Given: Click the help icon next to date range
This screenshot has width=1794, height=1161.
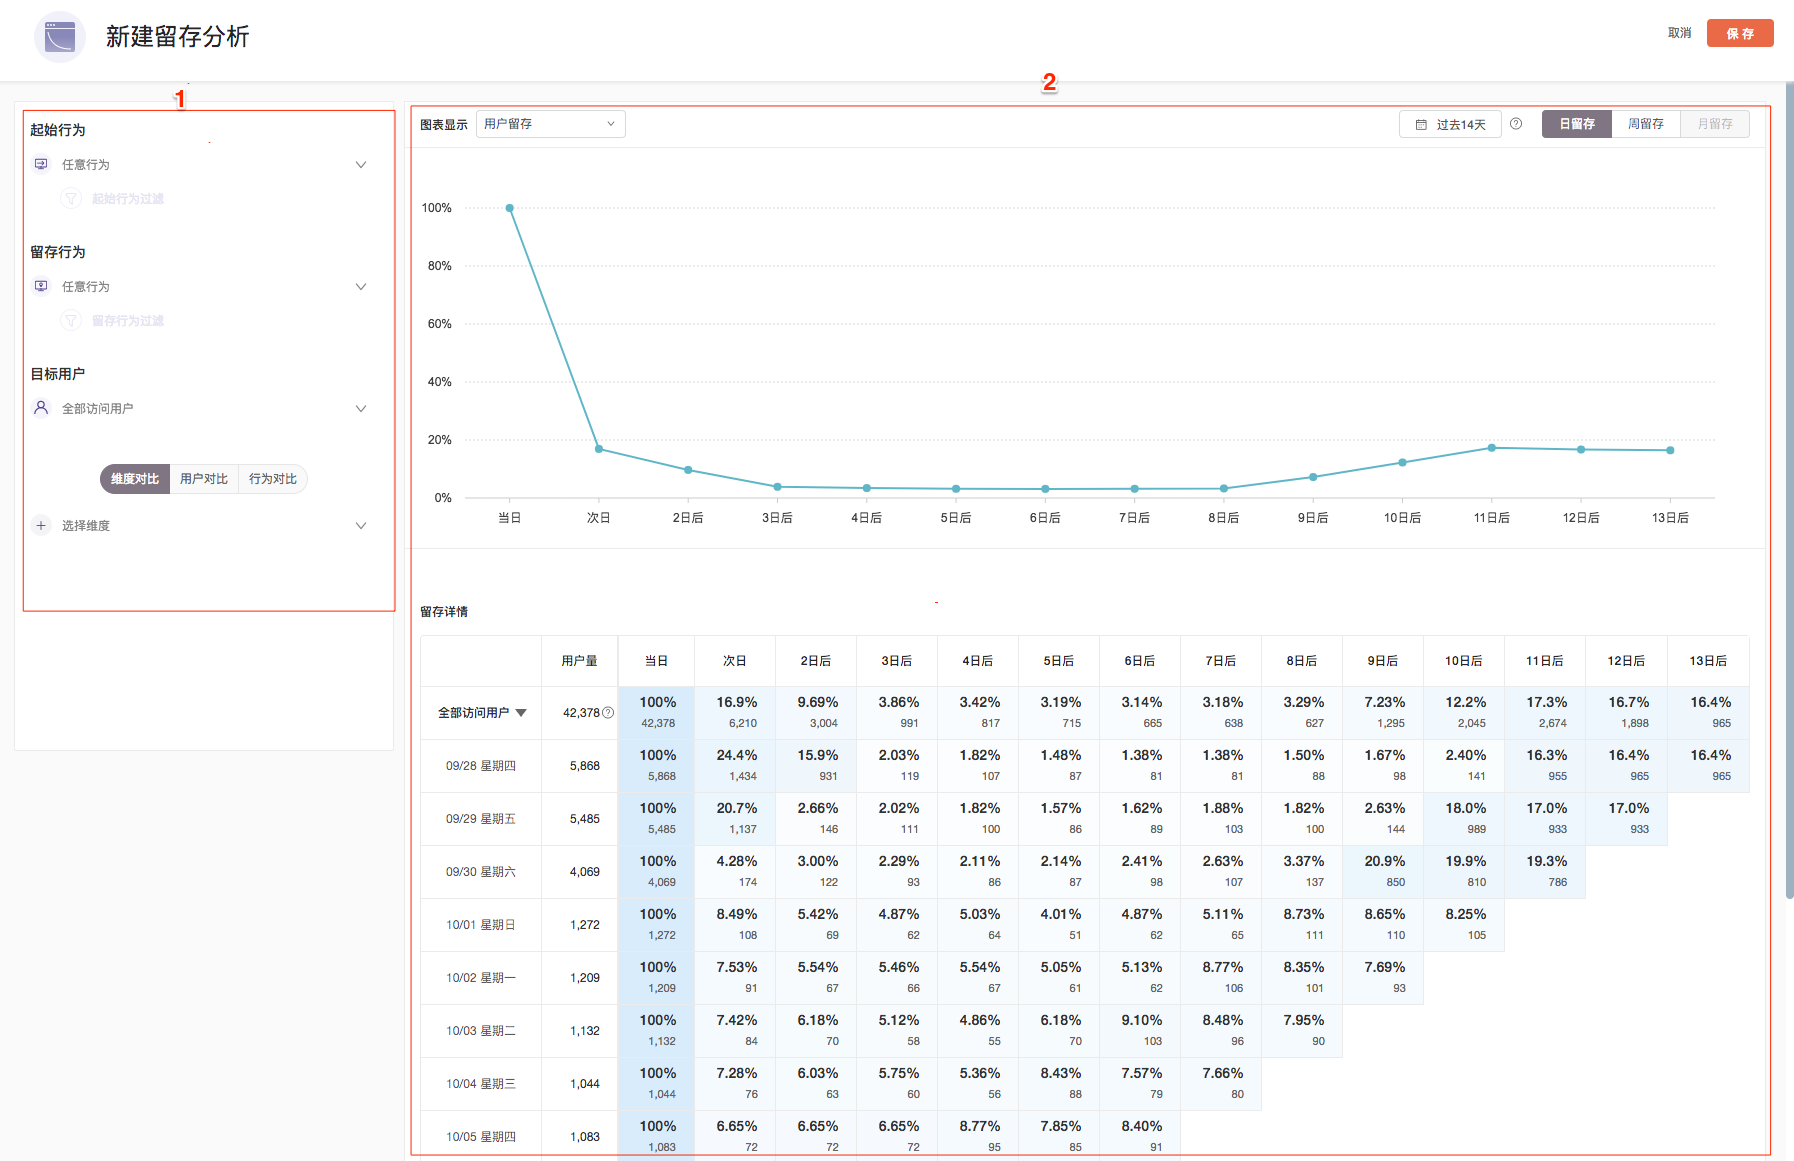Looking at the screenshot, I should coord(1516,124).
